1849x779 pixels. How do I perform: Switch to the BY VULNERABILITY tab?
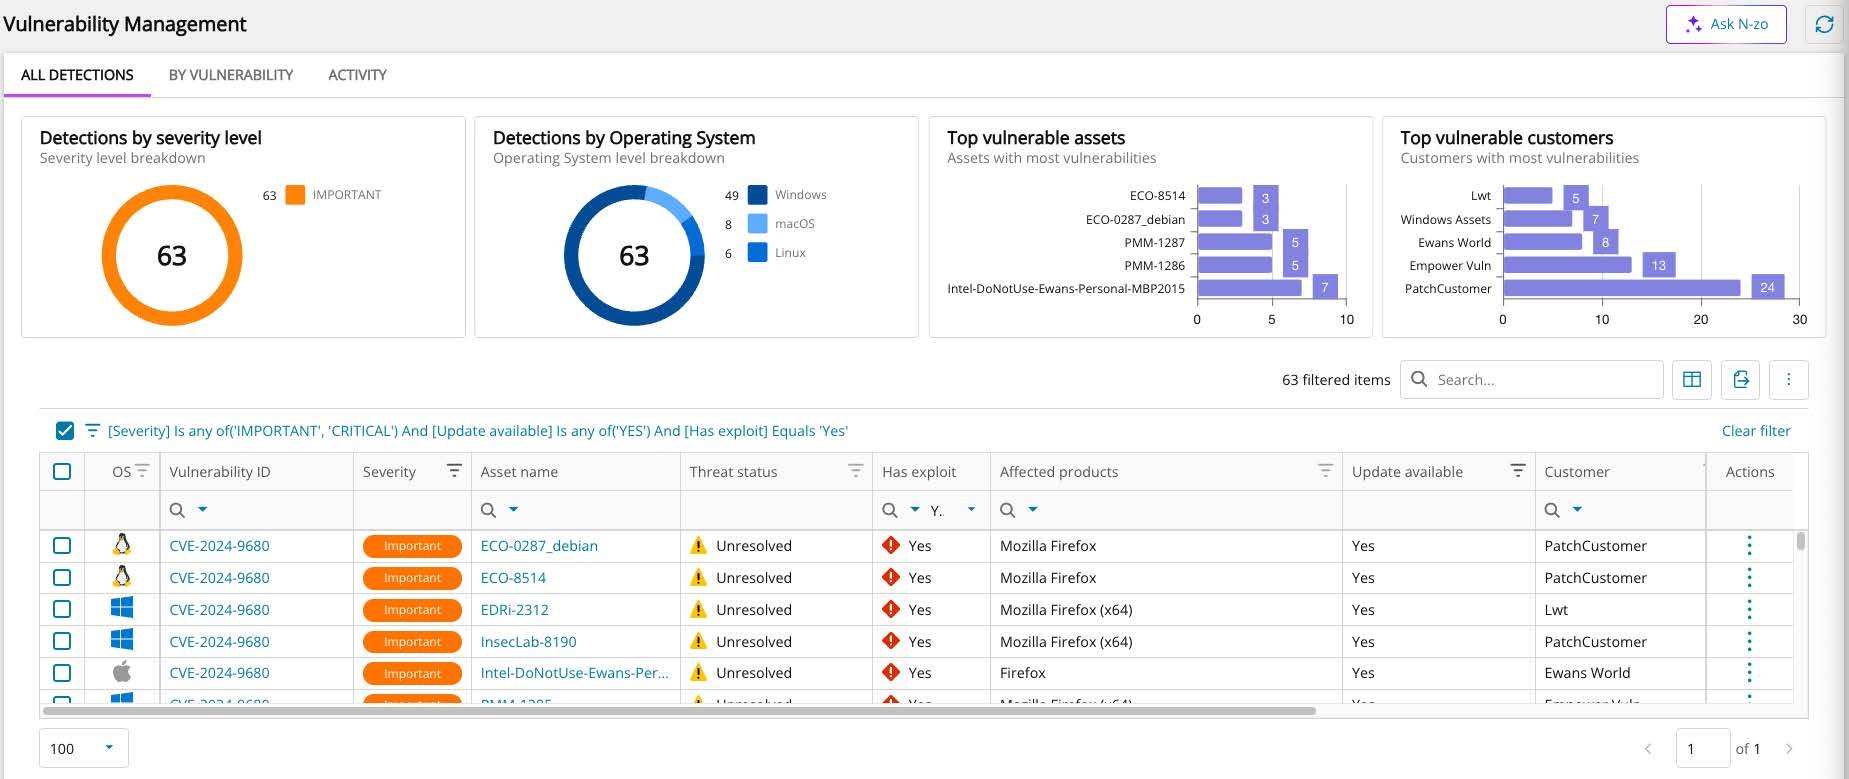tap(231, 75)
